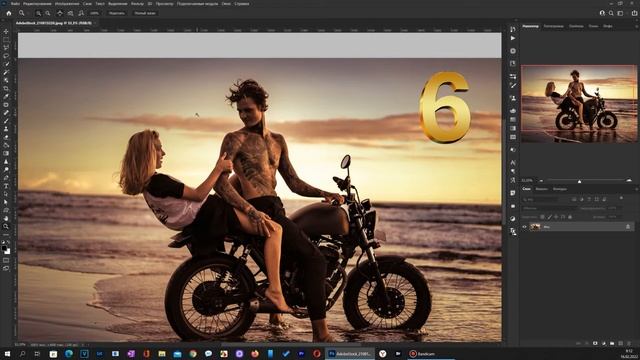Screen dimensions: 640x360
Task: Select the Zoom tool in the toolbox
Action: 6,227
